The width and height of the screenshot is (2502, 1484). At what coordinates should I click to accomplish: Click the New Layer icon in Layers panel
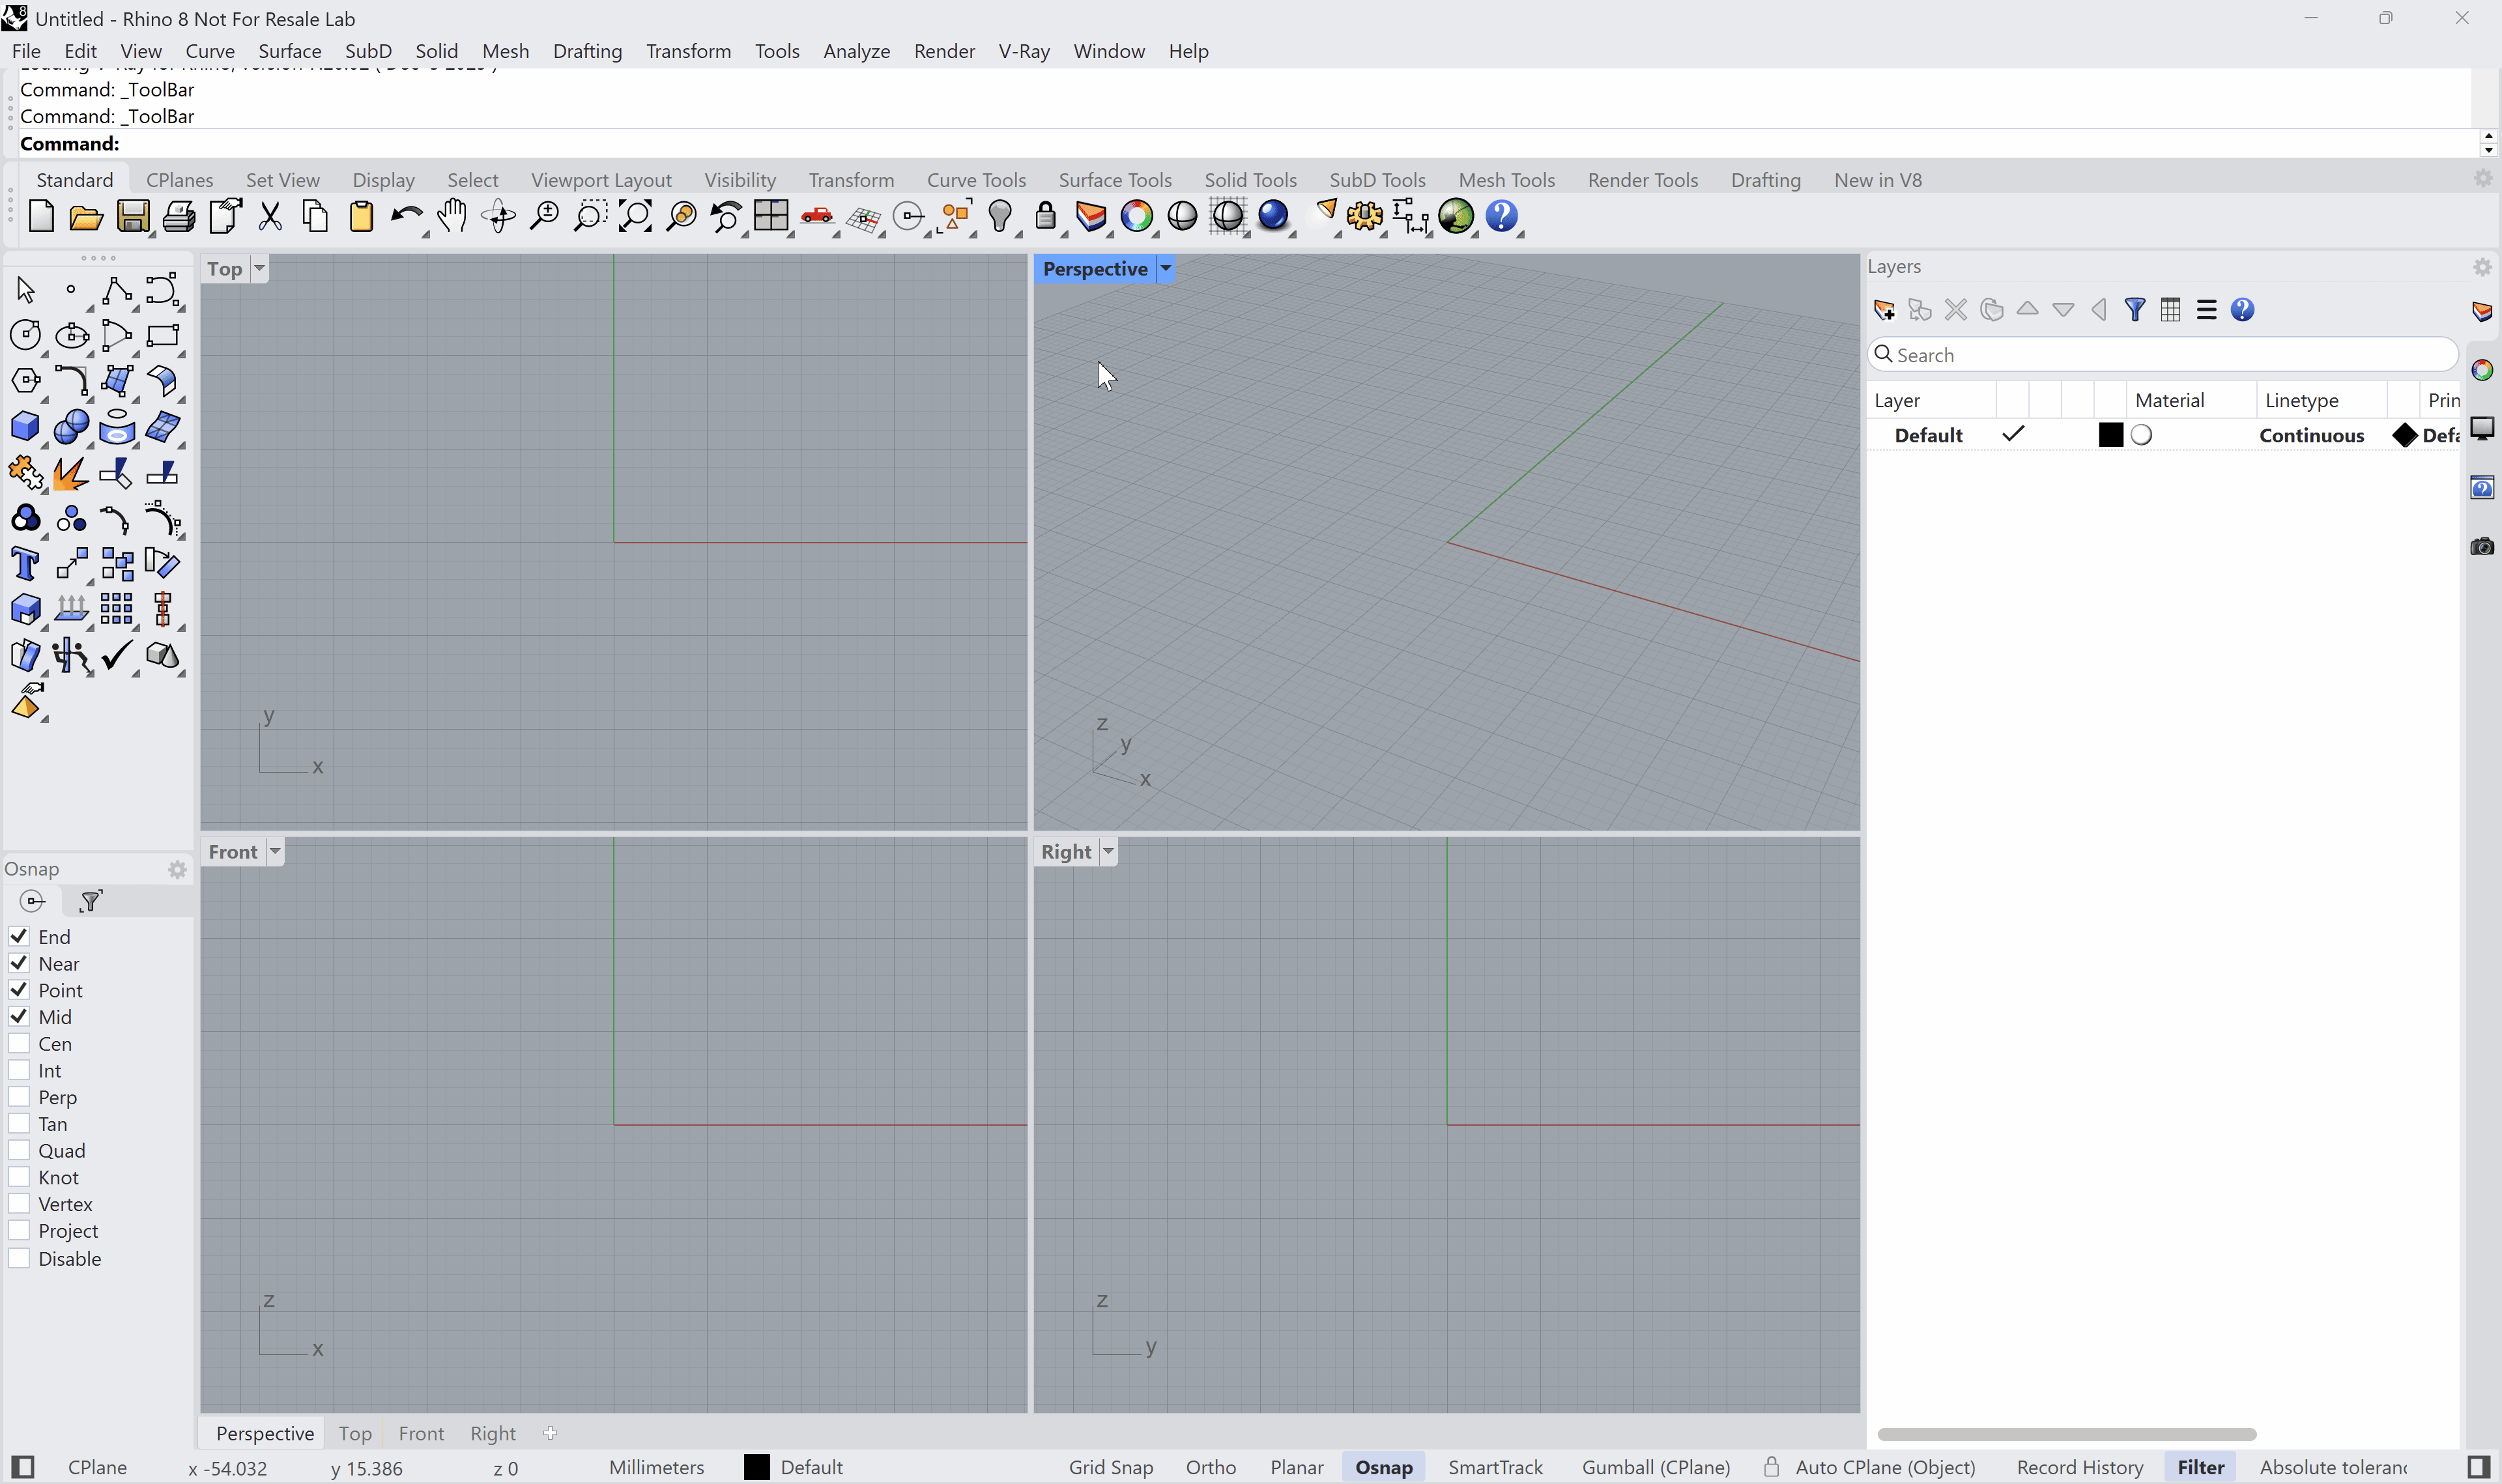pyautogui.click(x=1884, y=310)
